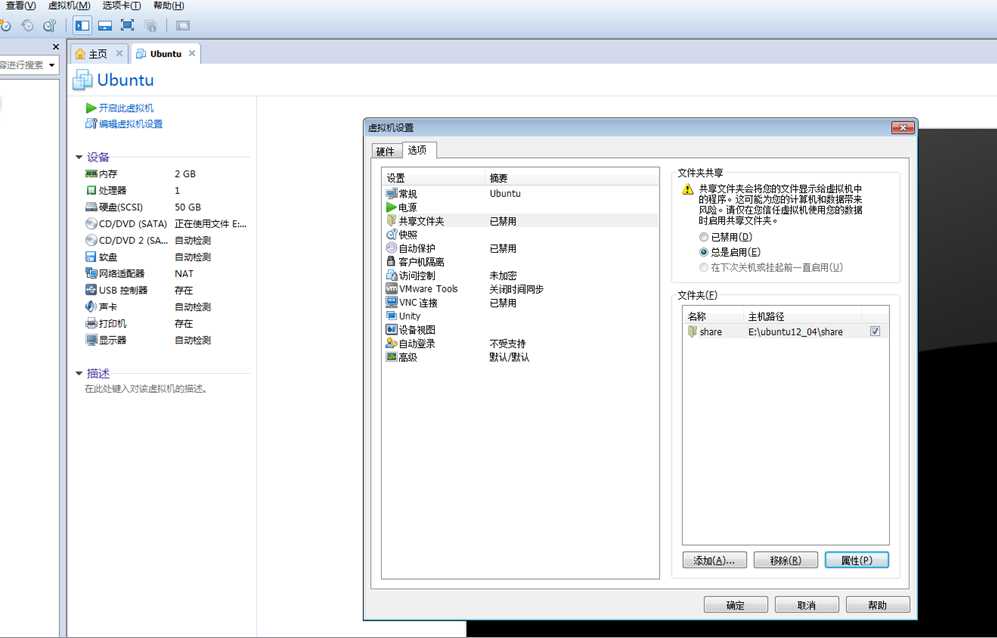Select the 高级 settings row
Screen dimensions: 997x638
(521, 357)
